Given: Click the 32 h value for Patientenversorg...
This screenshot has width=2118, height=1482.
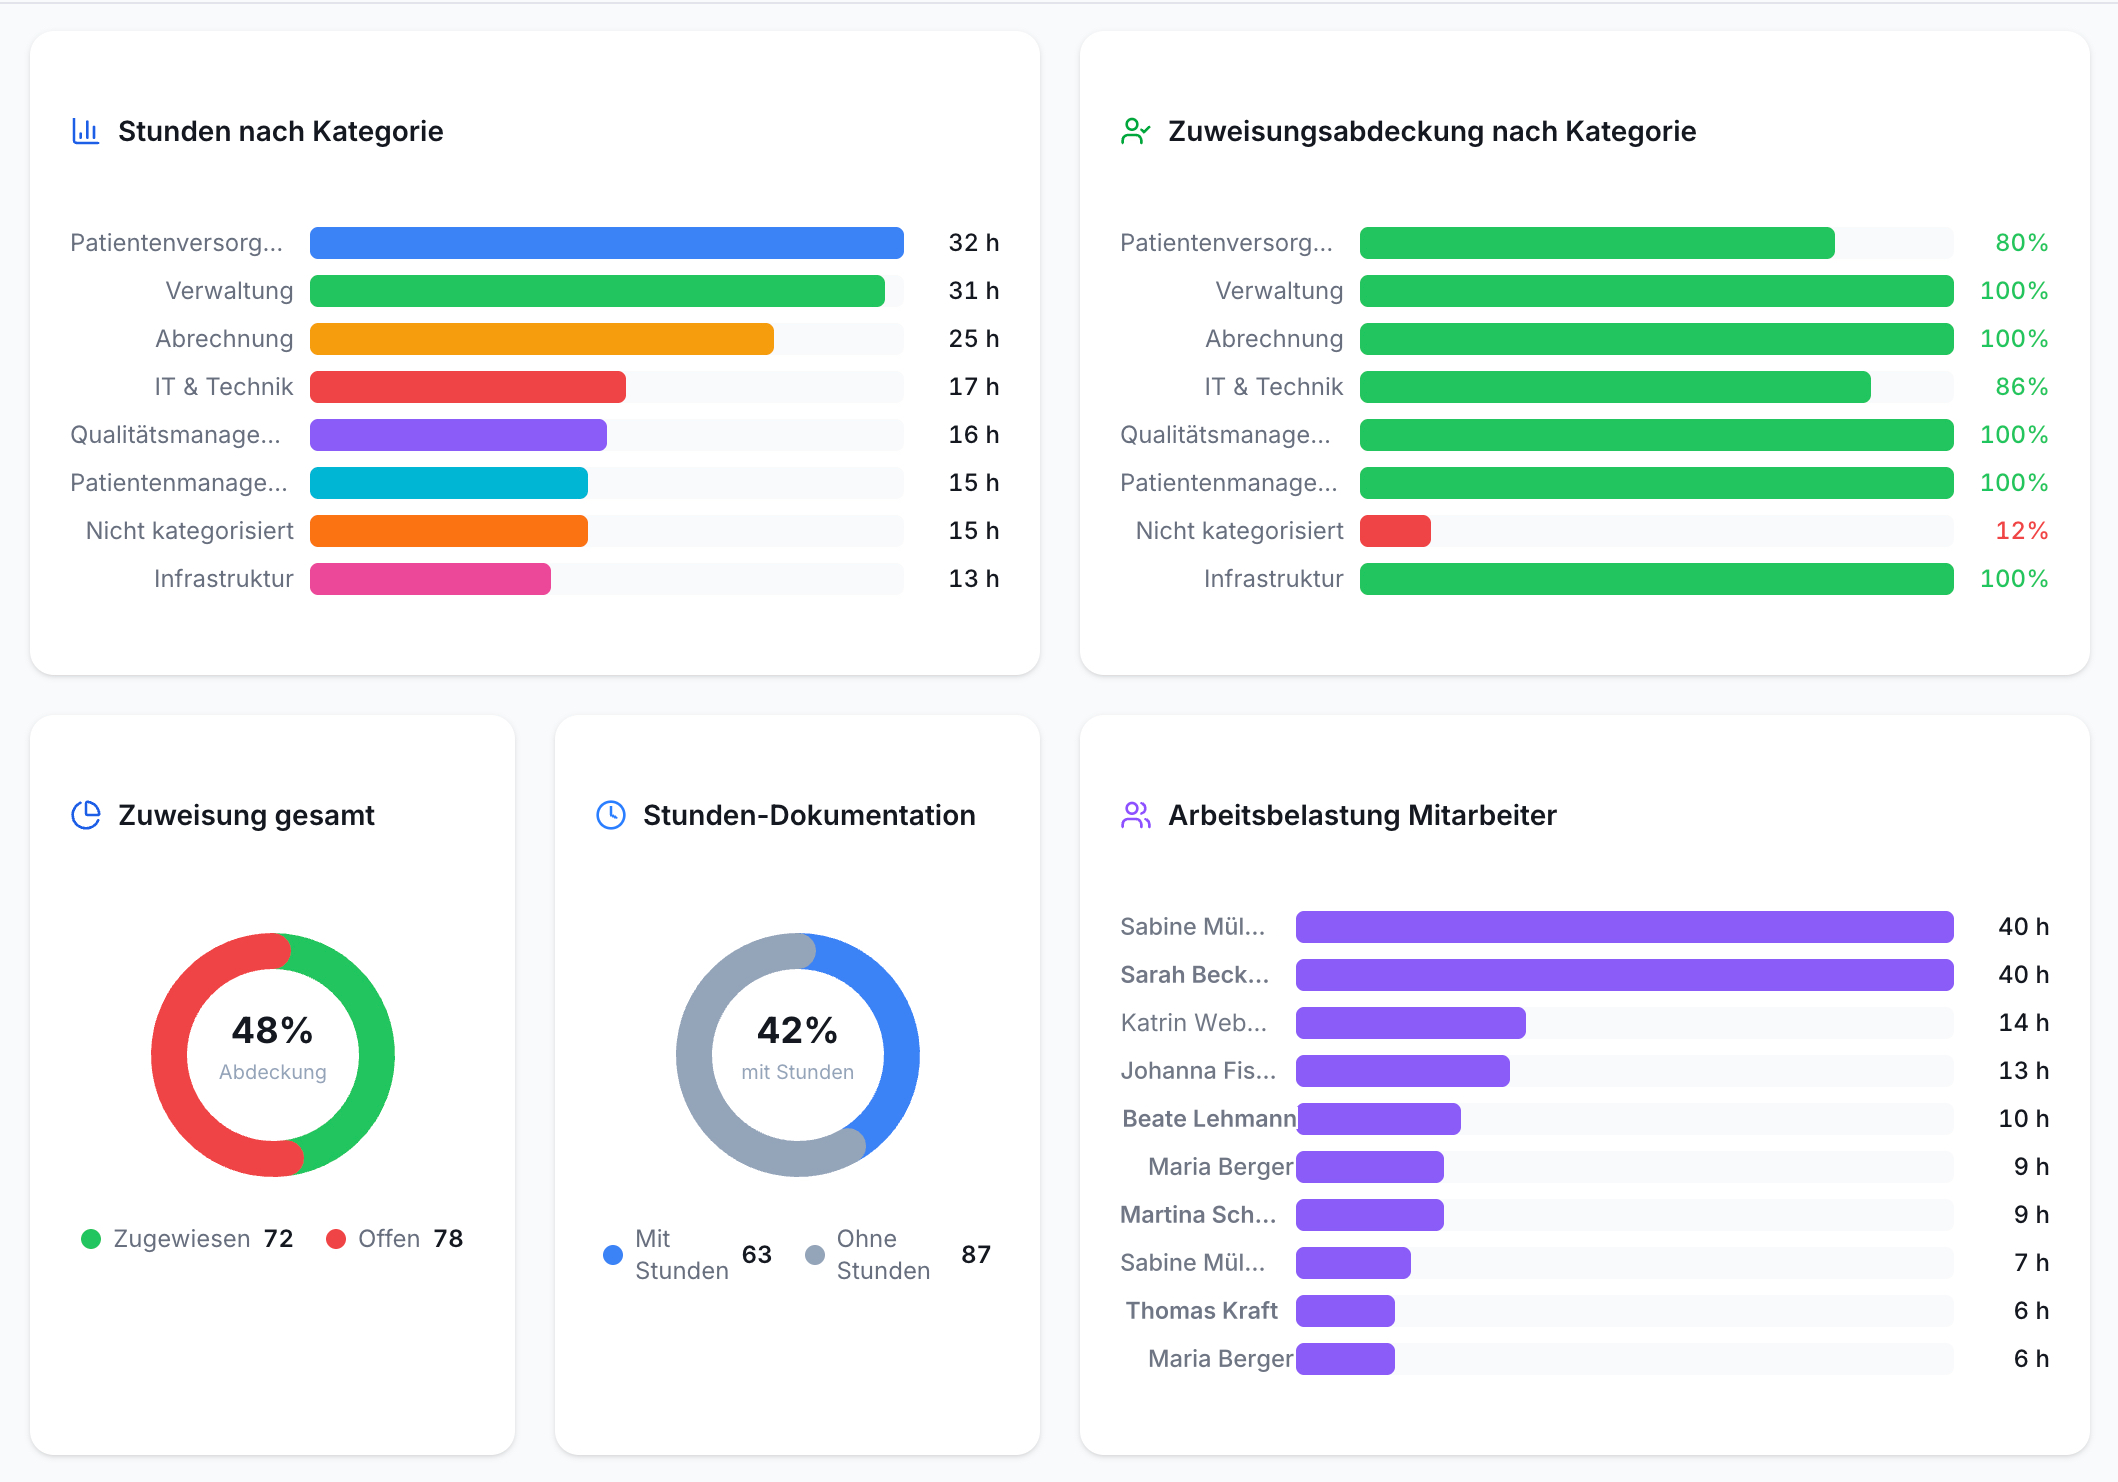Looking at the screenshot, I should [974, 243].
